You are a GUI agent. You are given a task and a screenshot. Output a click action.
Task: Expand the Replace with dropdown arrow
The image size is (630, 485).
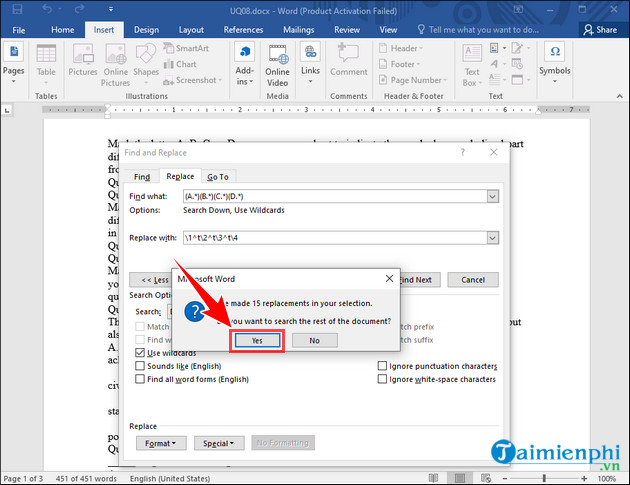493,238
